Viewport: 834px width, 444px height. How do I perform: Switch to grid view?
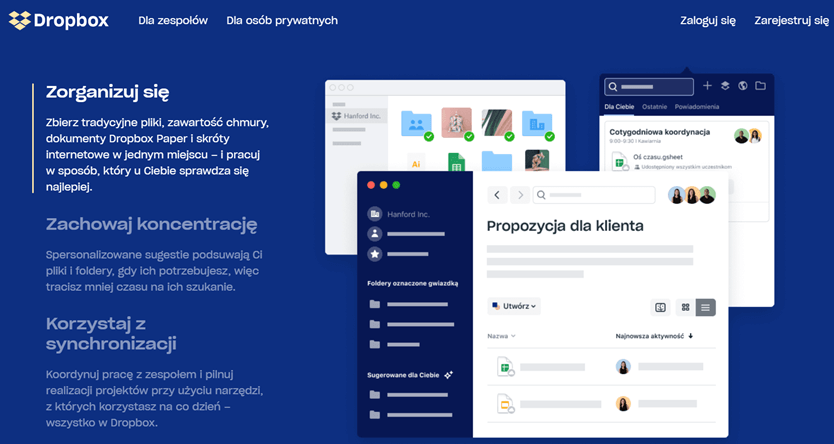pos(686,307)
